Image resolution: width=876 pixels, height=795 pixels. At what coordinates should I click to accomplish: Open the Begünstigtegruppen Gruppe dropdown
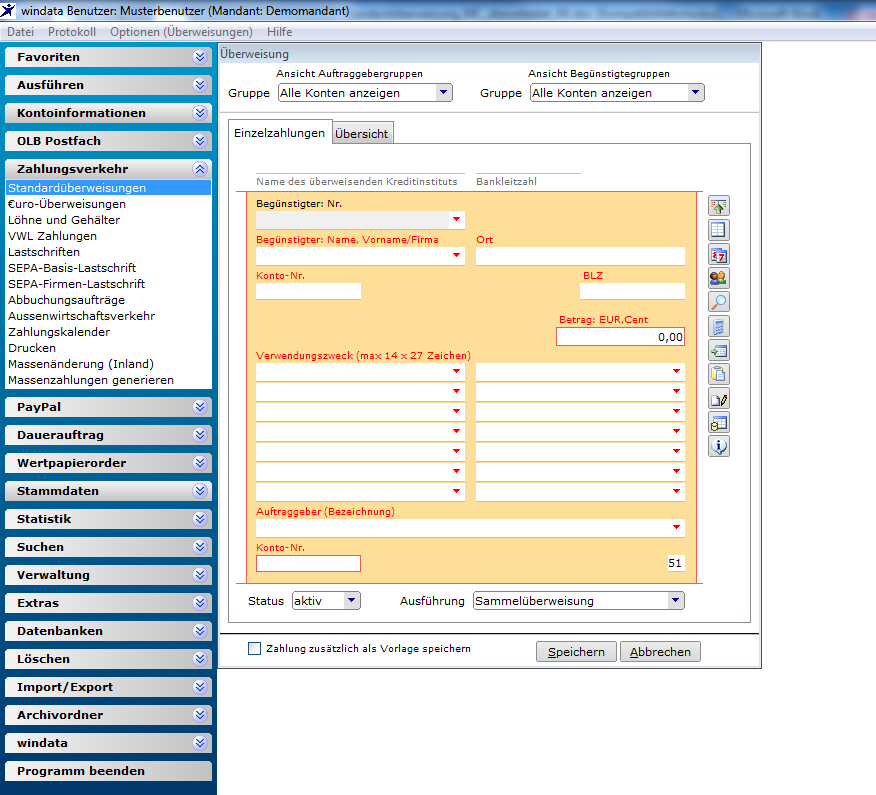[696, 93]
